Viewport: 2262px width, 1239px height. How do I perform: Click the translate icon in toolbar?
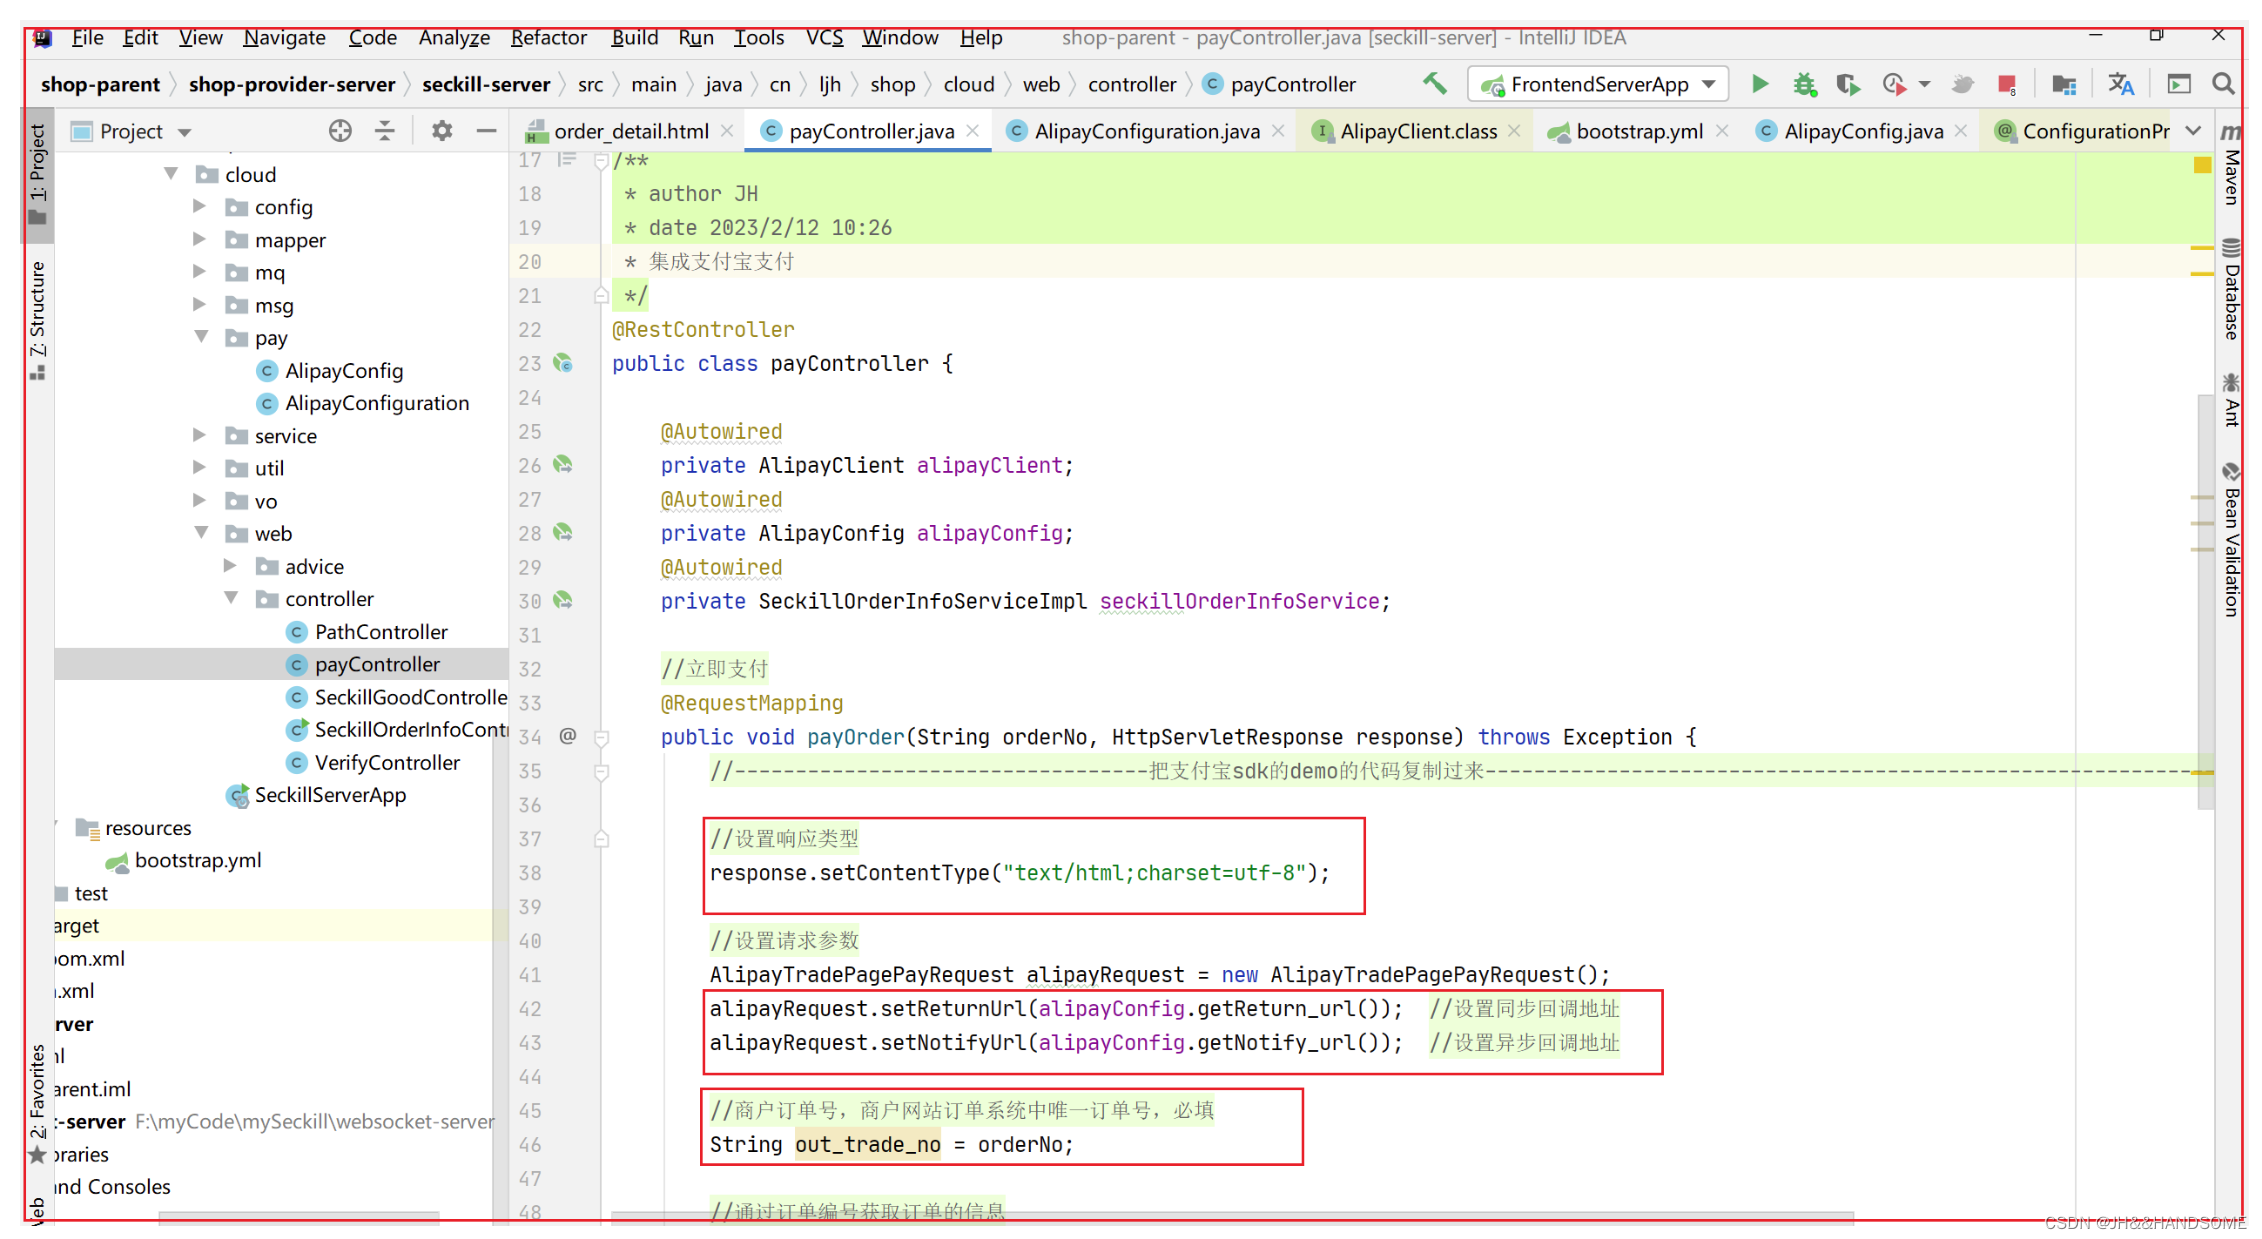(x=2121, y=84)
